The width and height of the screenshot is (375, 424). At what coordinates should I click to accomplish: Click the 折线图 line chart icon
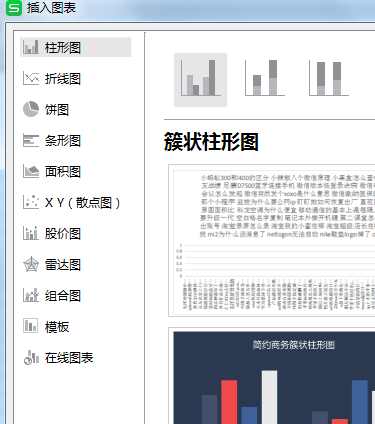[31, 78]
